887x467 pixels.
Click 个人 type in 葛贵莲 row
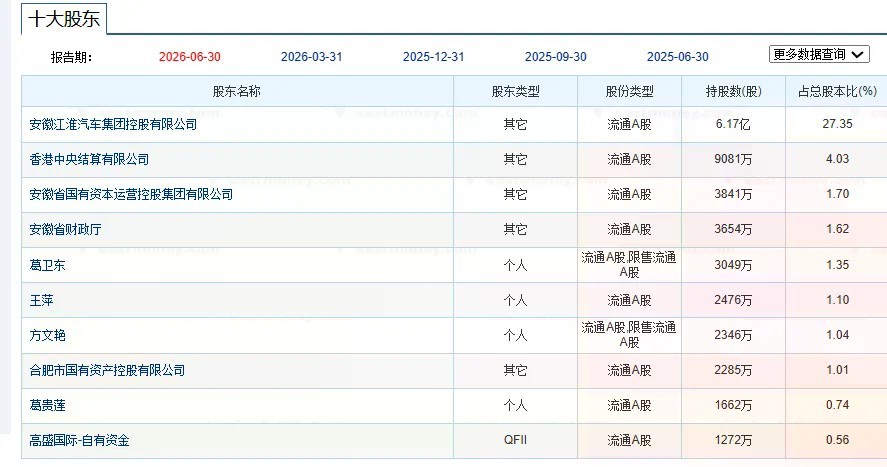[x=515, y=405]
